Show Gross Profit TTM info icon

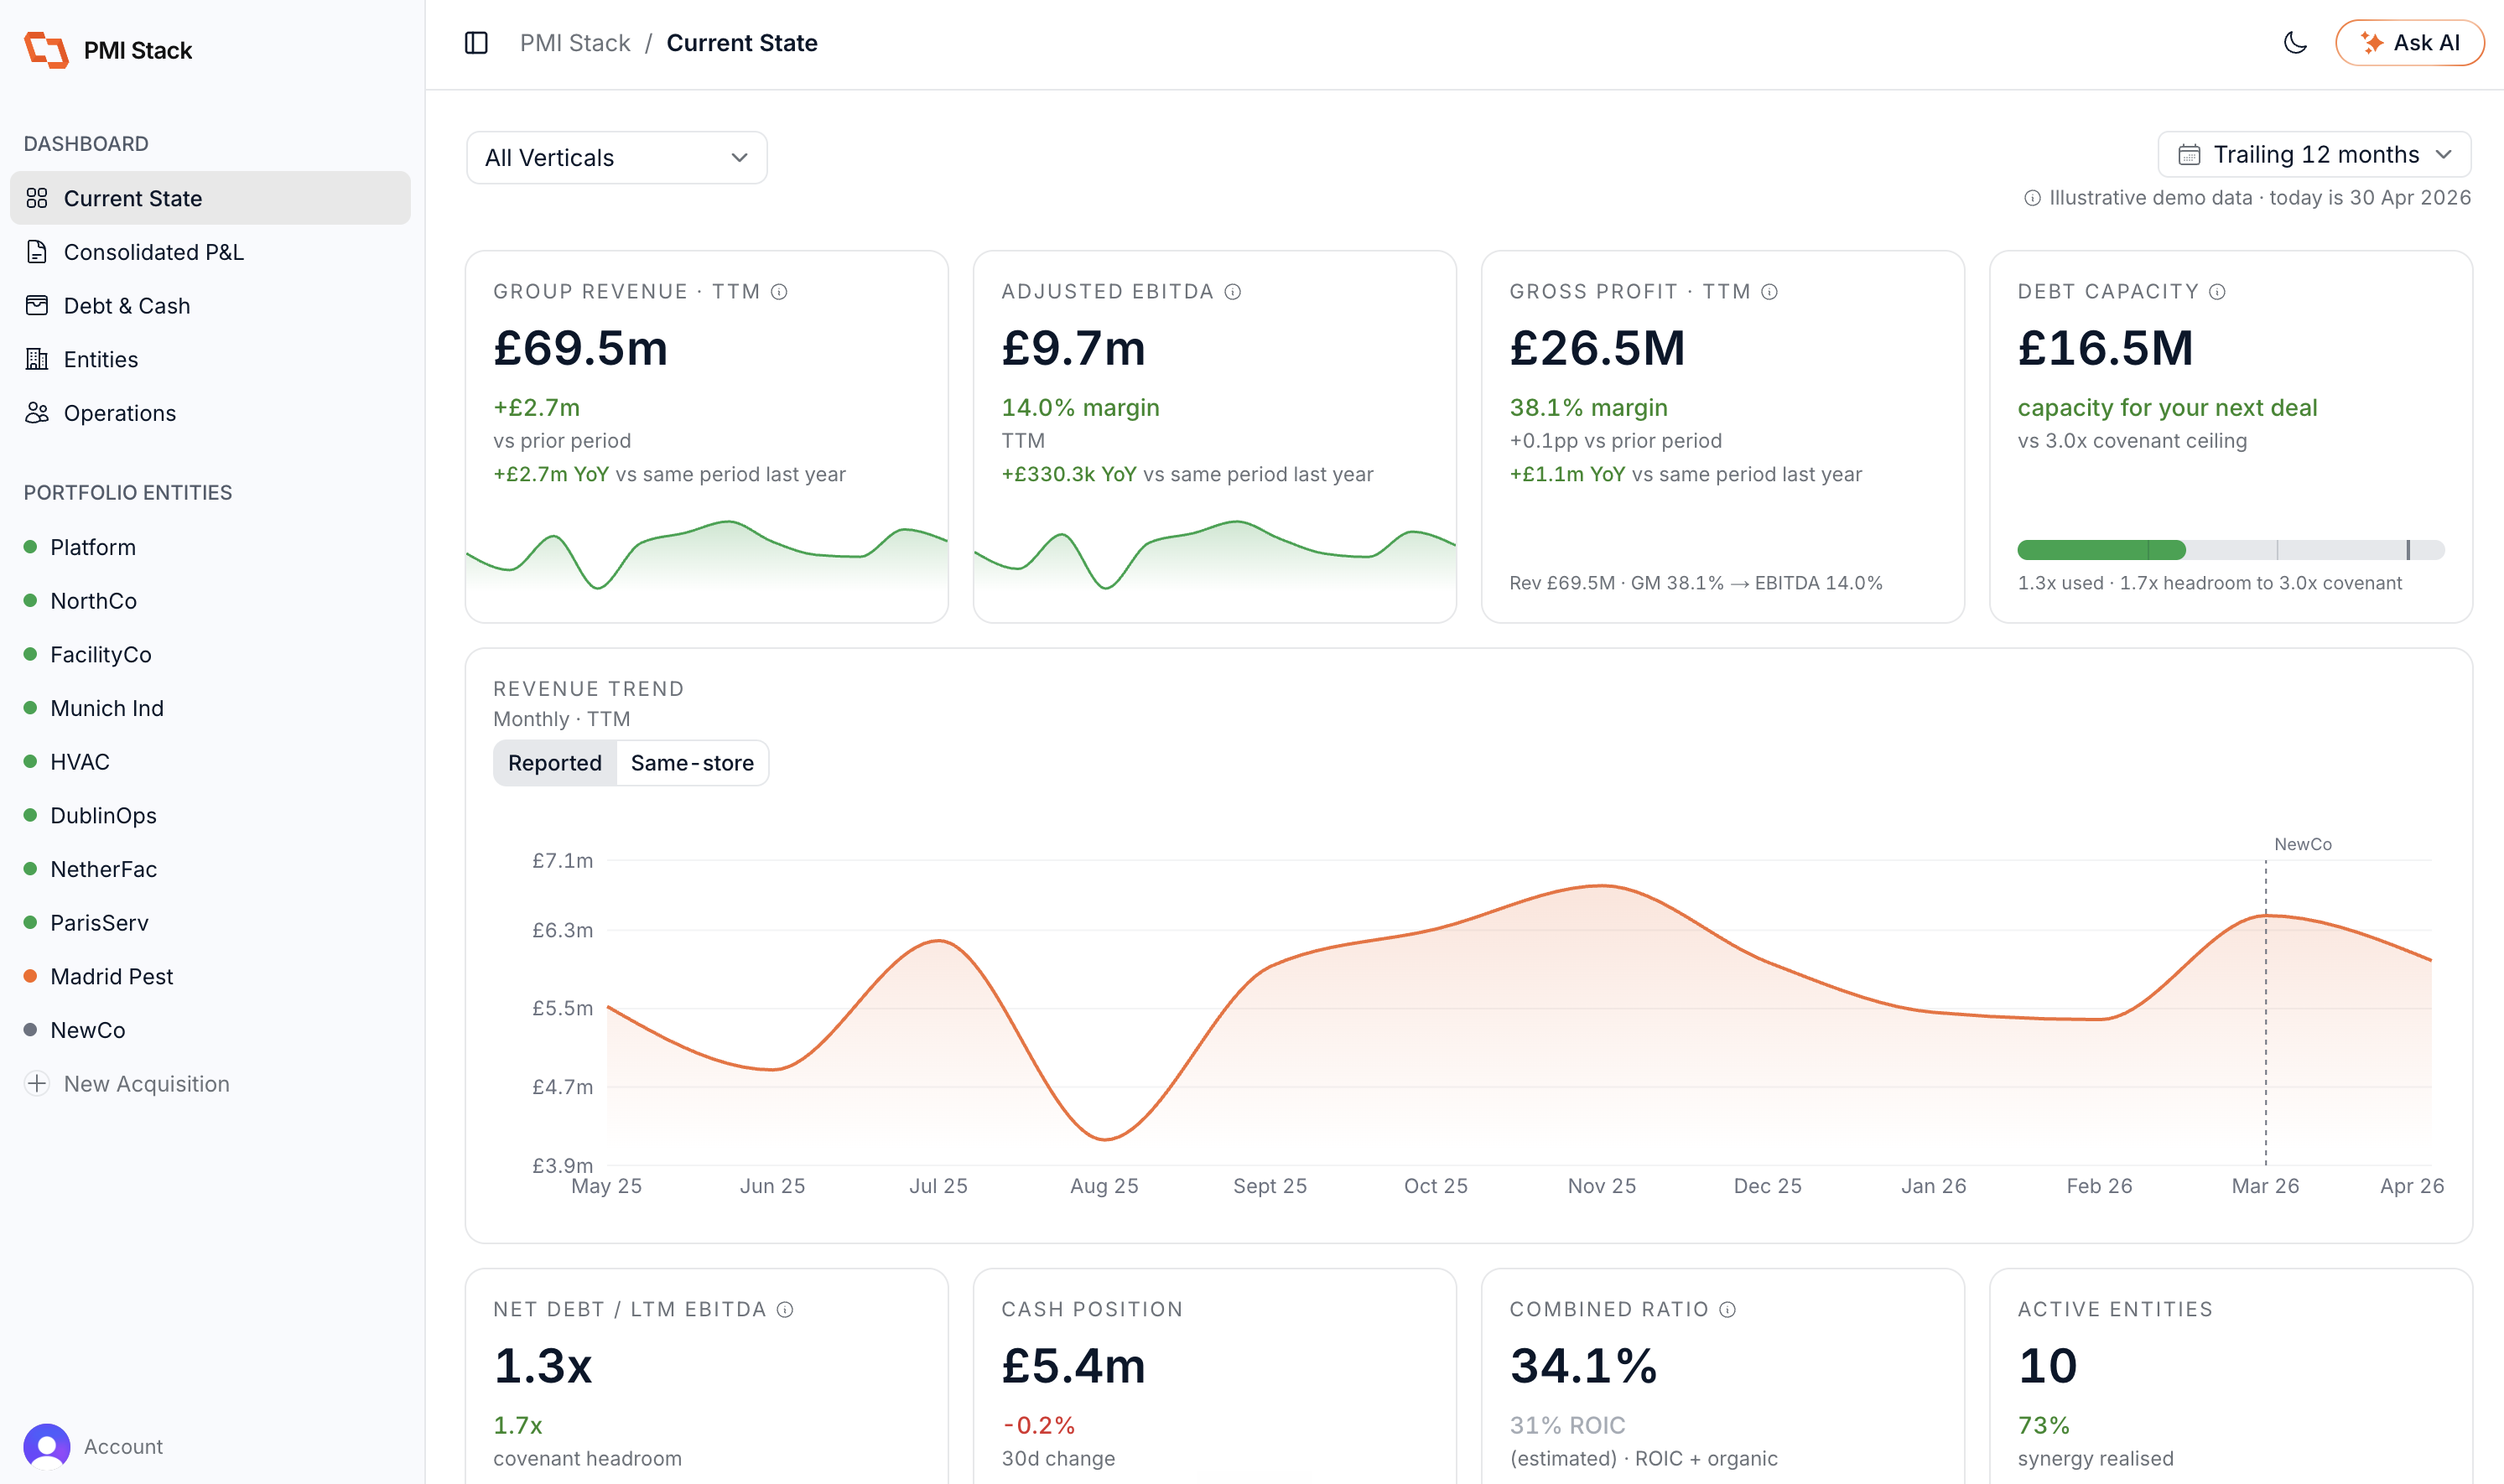click(x=1769, y=291)
